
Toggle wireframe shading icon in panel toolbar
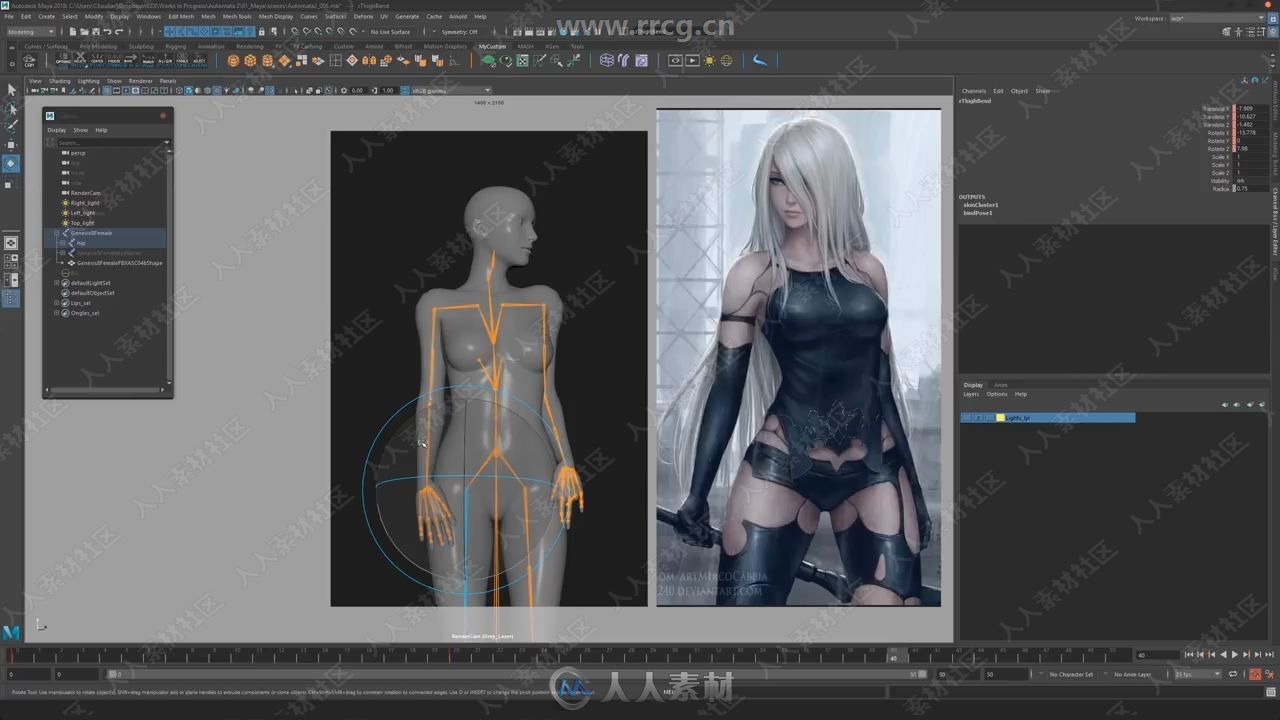point(179,90)
